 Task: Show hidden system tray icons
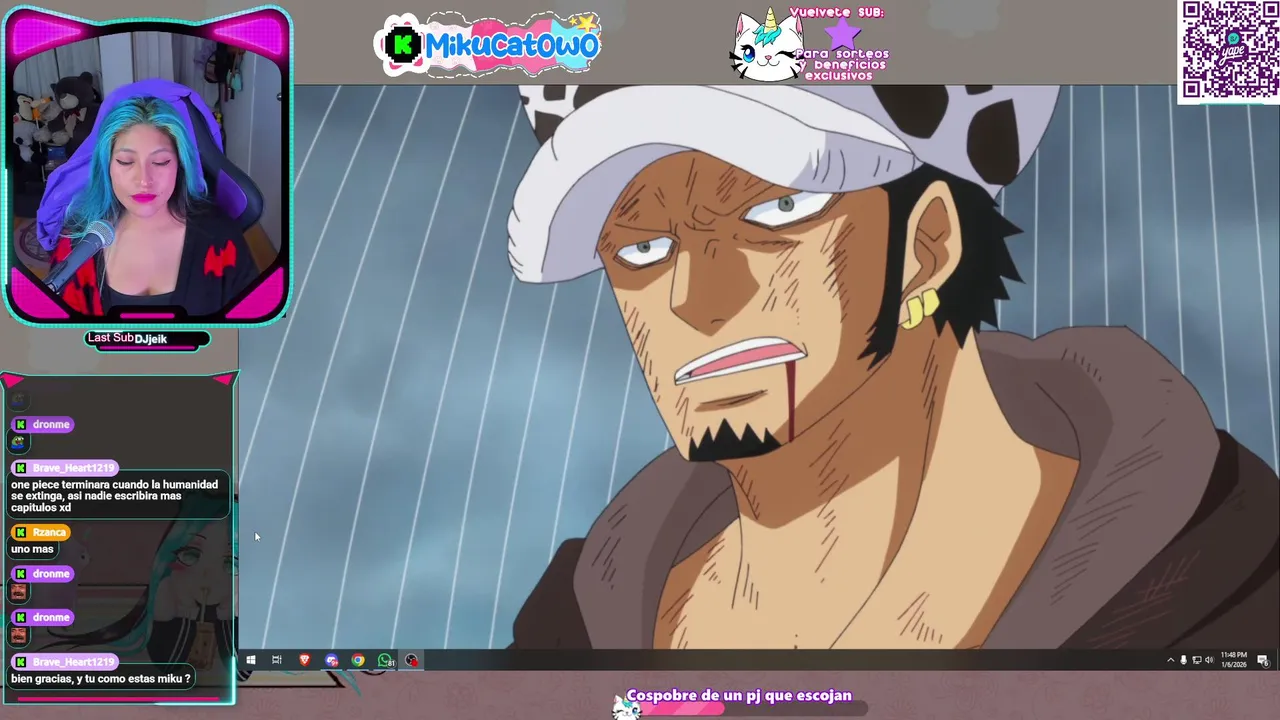point(1170,660)
